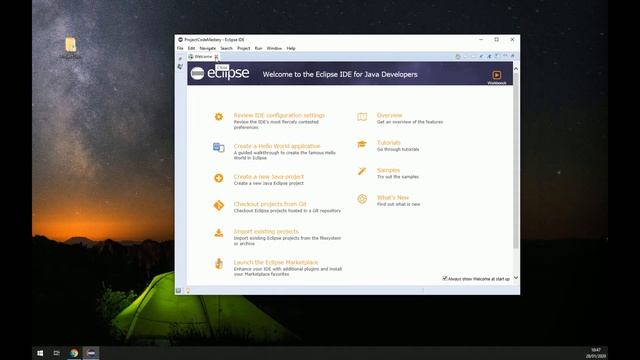Screen dimensions: 640x360
Task: Open the Package Explorer icon in left trim bar
Action: pos(180,67)
